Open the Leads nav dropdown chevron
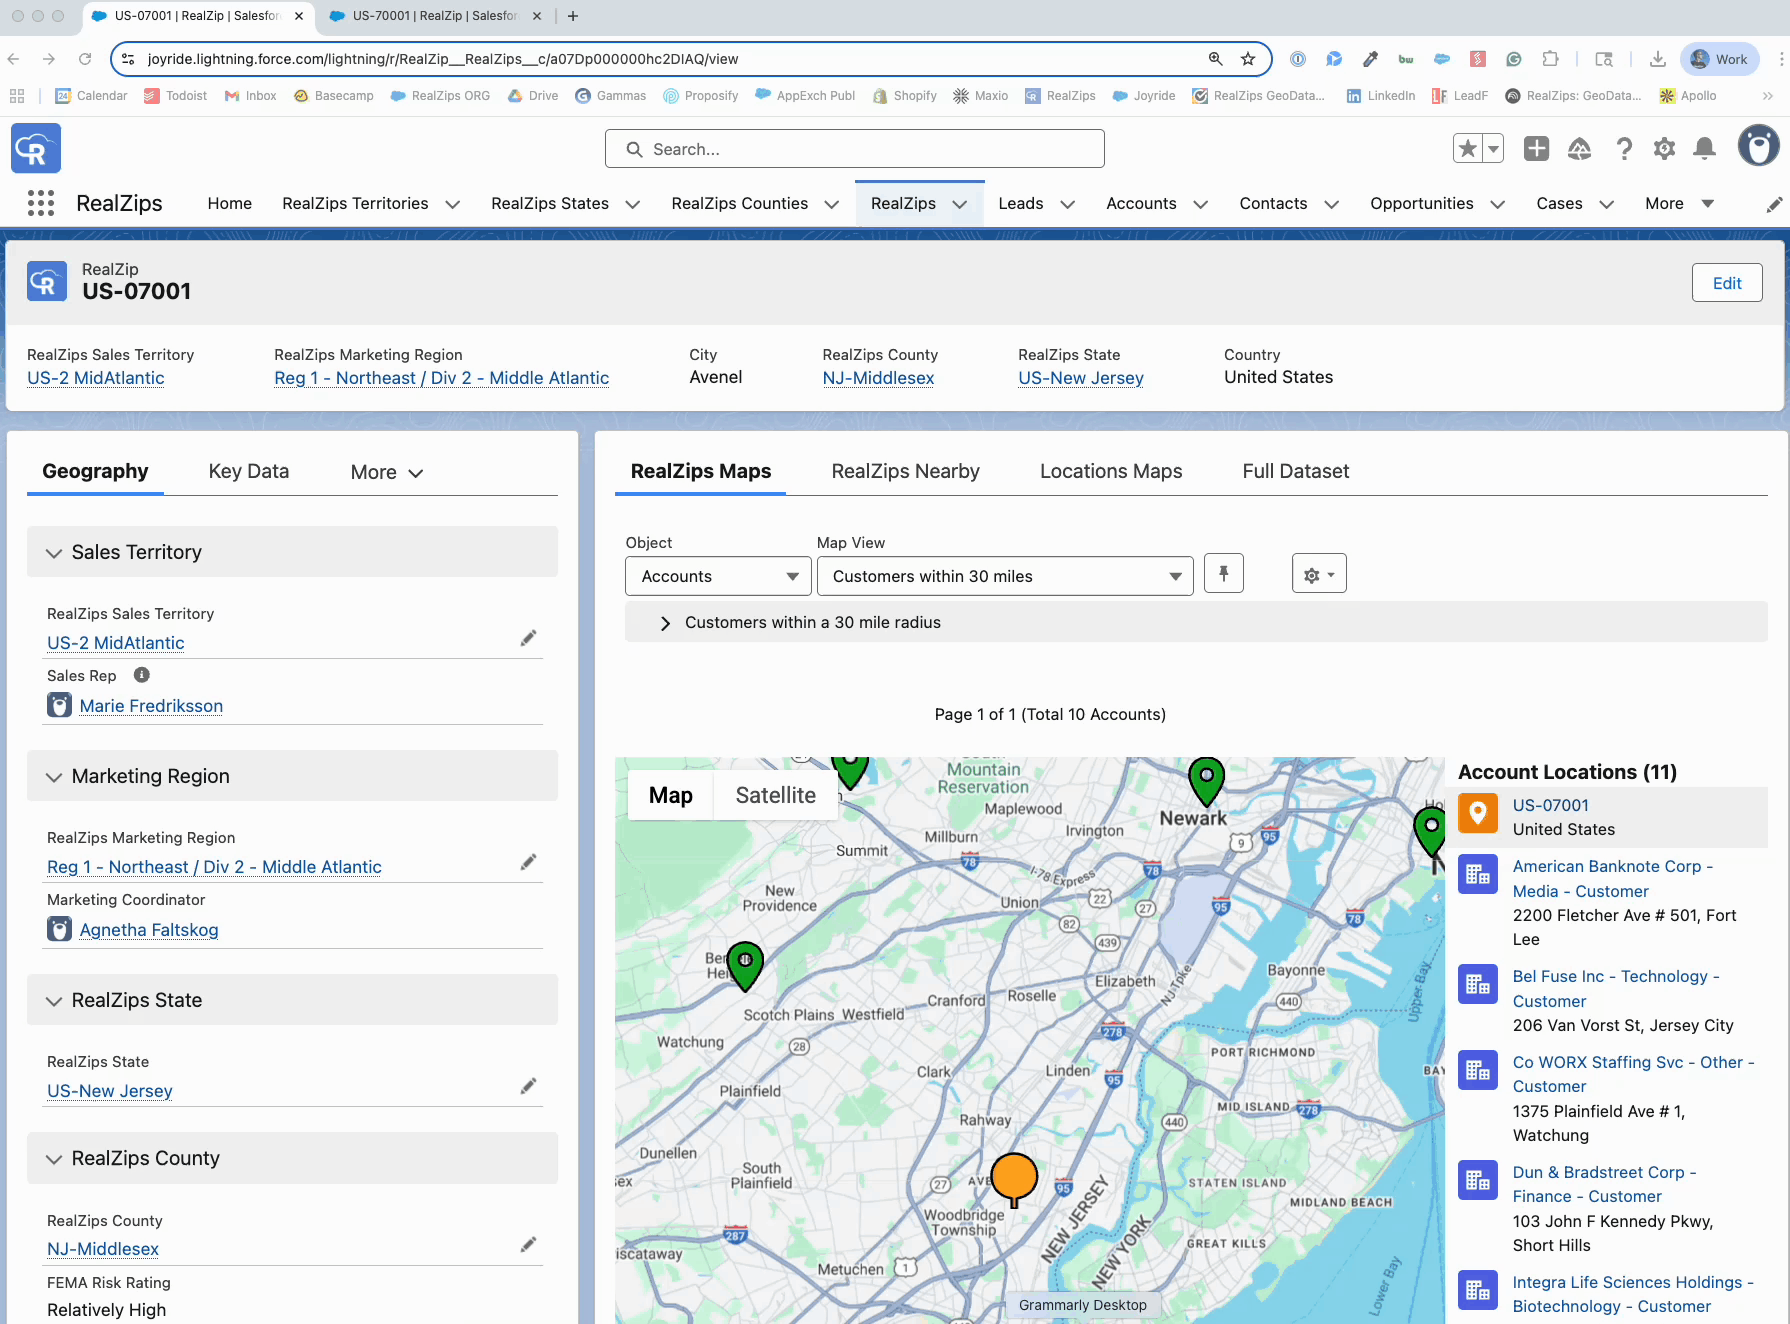The image size is (1790, 1324). (x=1067, y=204)
